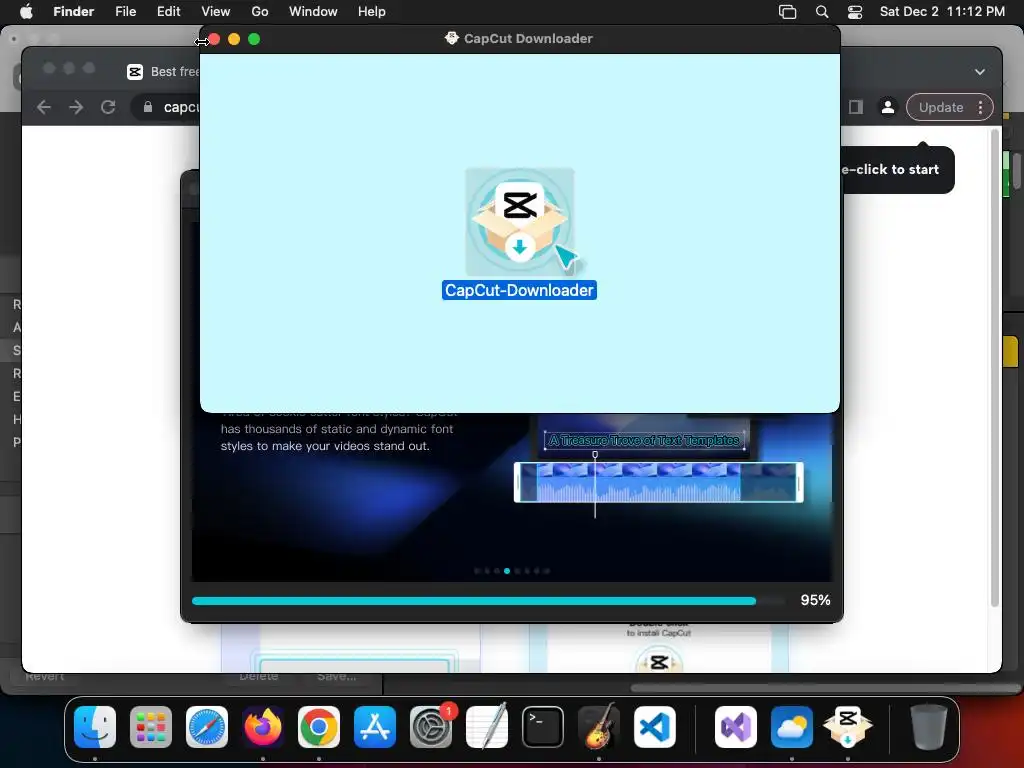This screenshot has height=768, width=1024.
Task: Go back in the Chrome window
Action: pyautogui.click(x=44, y=107)
